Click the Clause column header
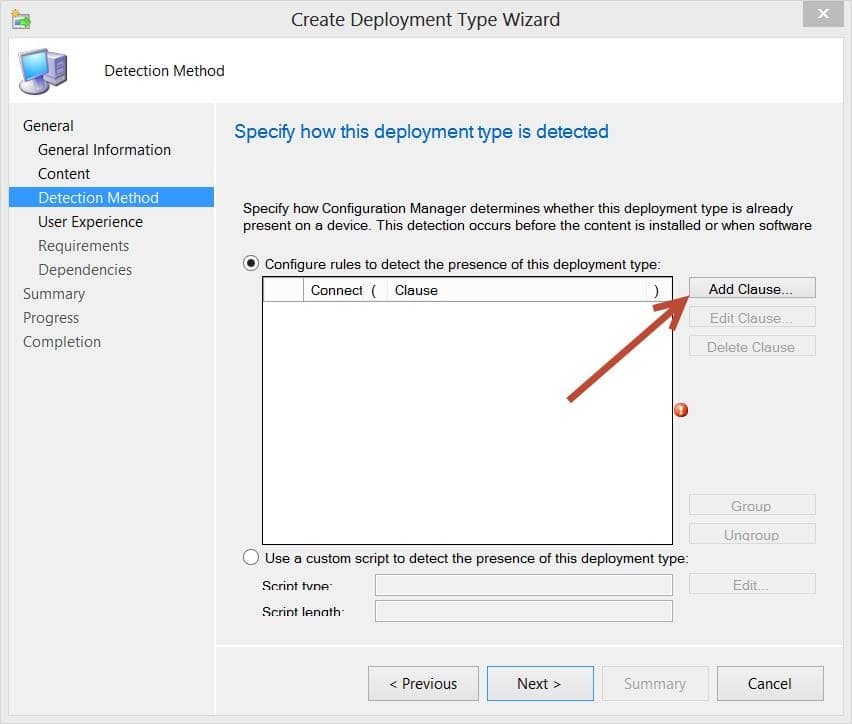This screenshot has width=852, height=724. pos(415,290)
